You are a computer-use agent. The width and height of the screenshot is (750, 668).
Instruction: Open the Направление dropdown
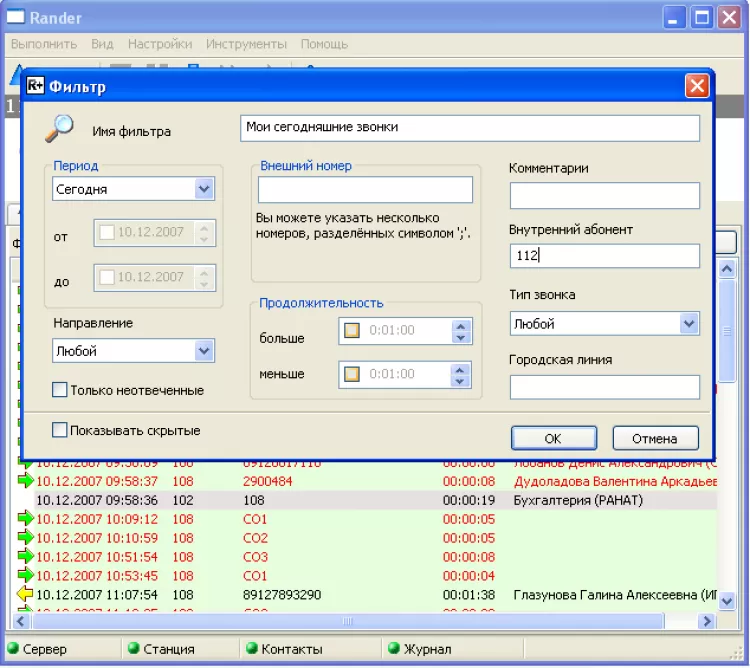pyautogui.click(x=204, y=350)
